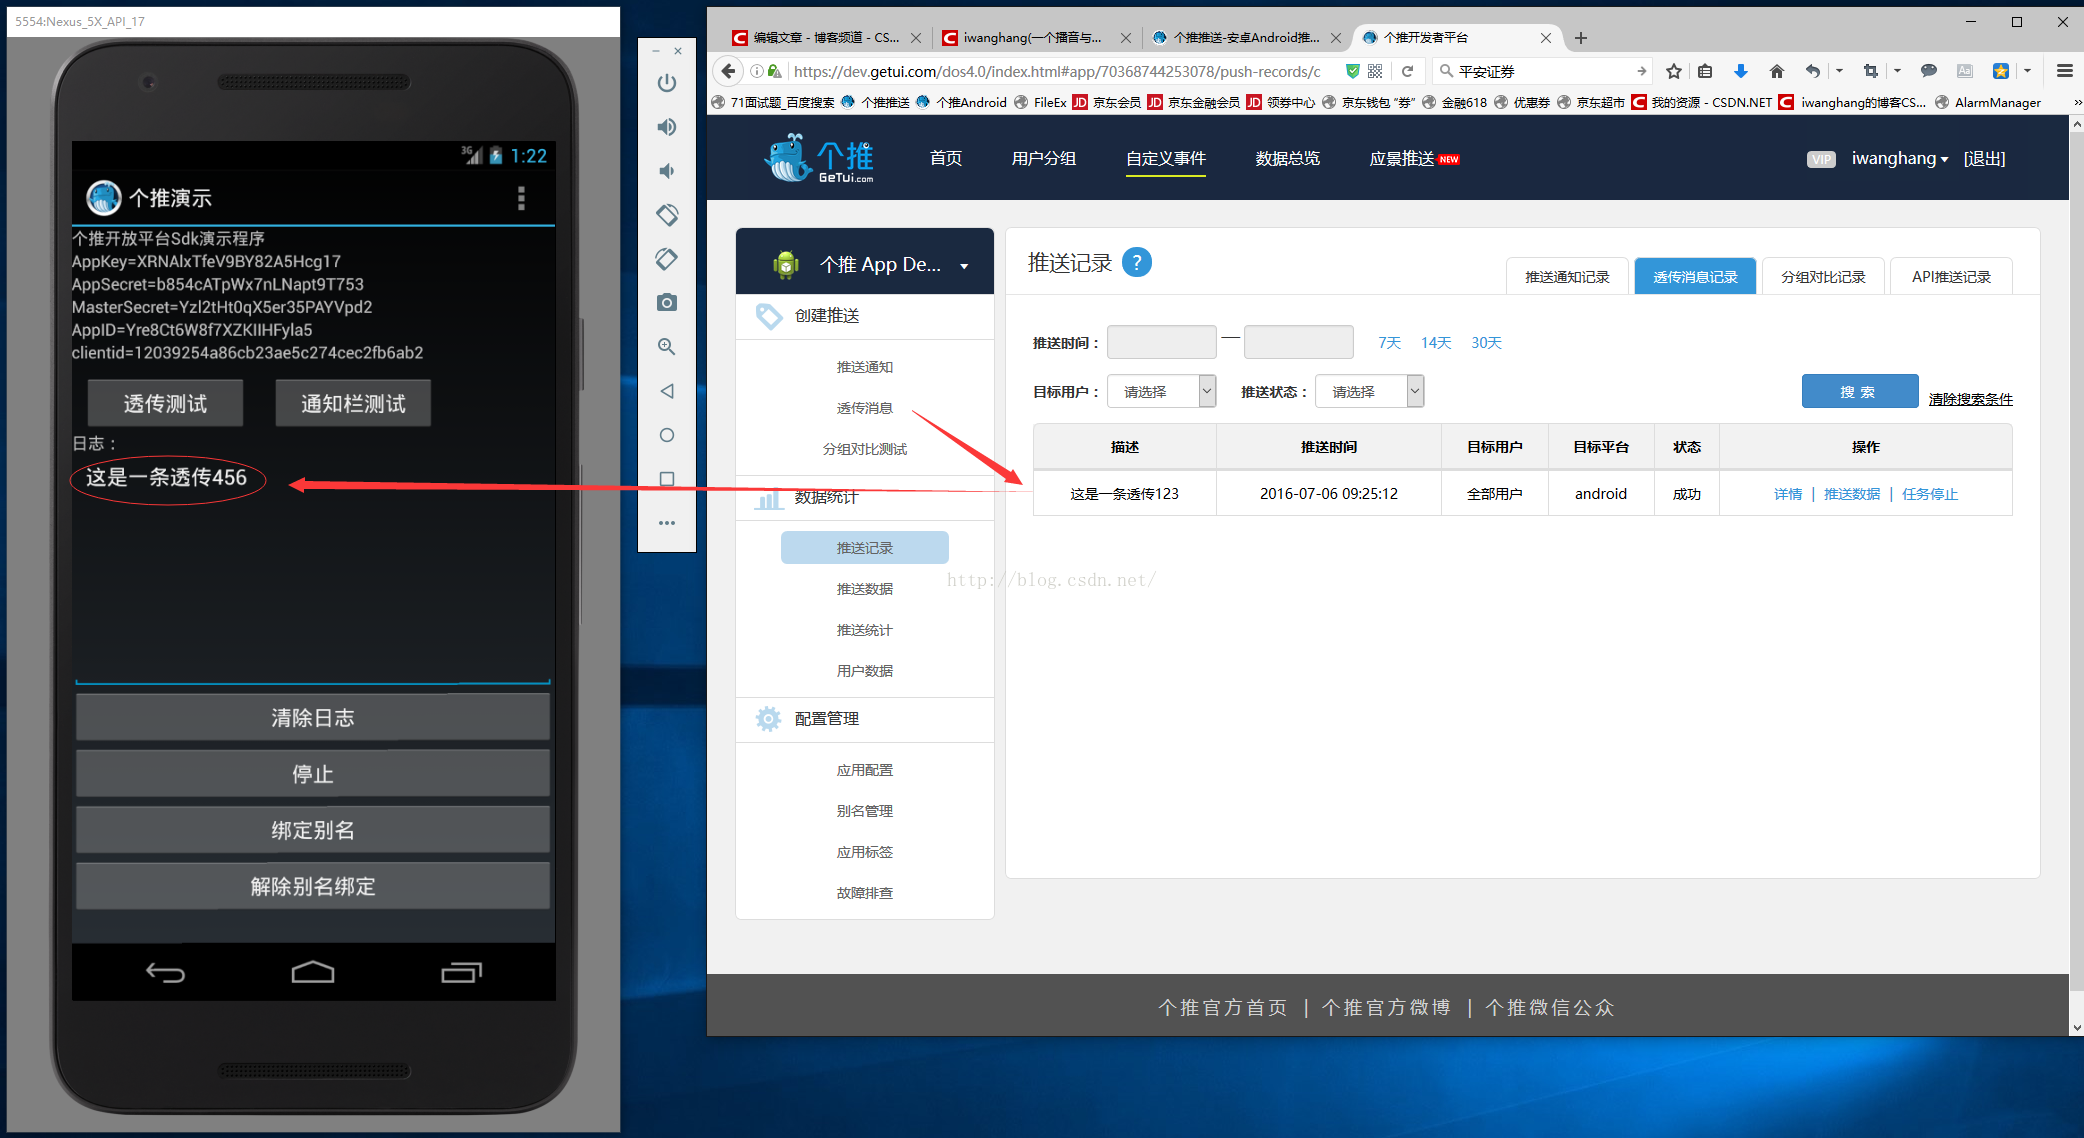
Task: Take a screenshot with the emulator camera icon
Action: click(x=667, y=302)
